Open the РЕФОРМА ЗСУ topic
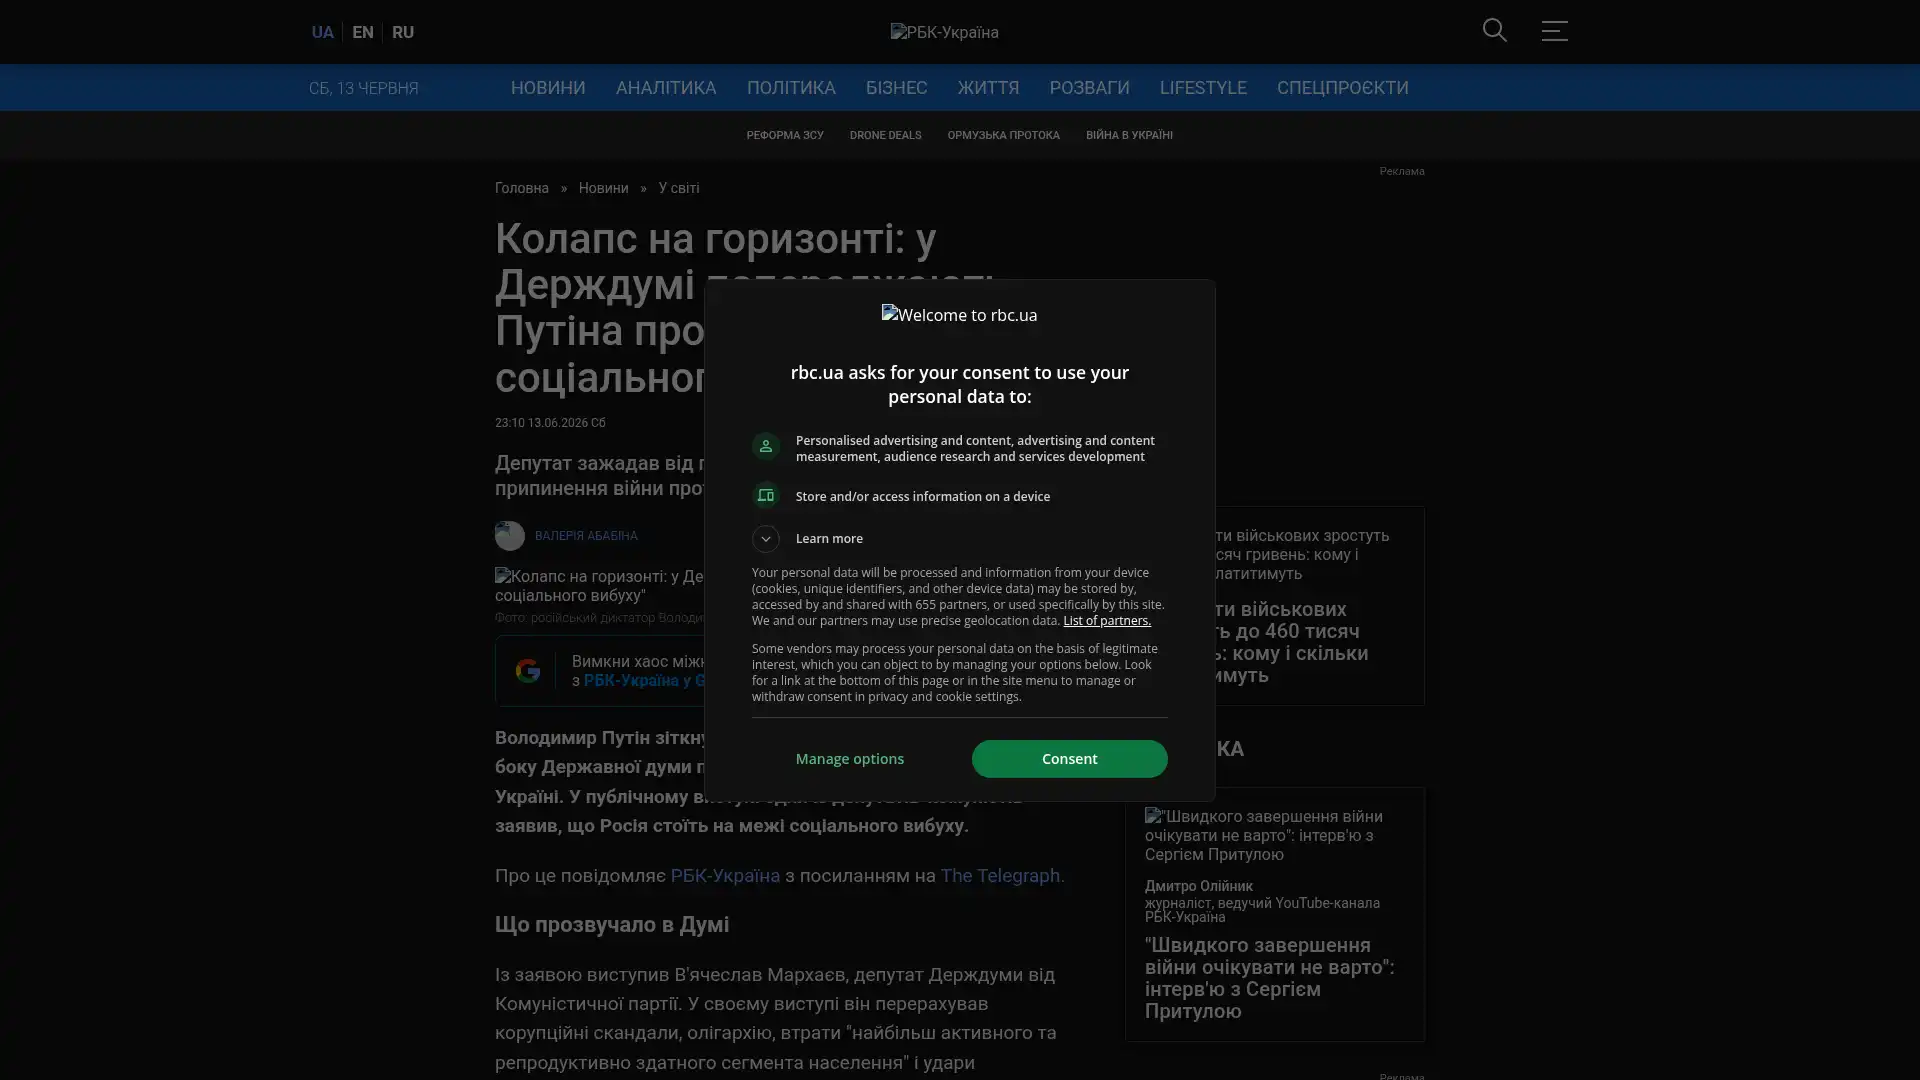Viewport: 1920px width, 1080px height. pyautogui.click(x=785, y=135)
